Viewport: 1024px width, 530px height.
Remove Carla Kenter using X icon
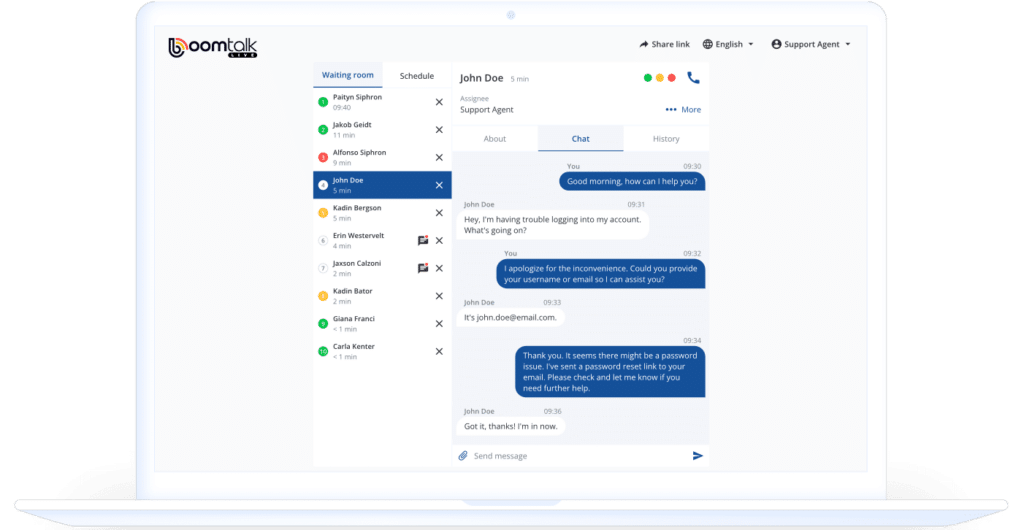coord(439,351)
